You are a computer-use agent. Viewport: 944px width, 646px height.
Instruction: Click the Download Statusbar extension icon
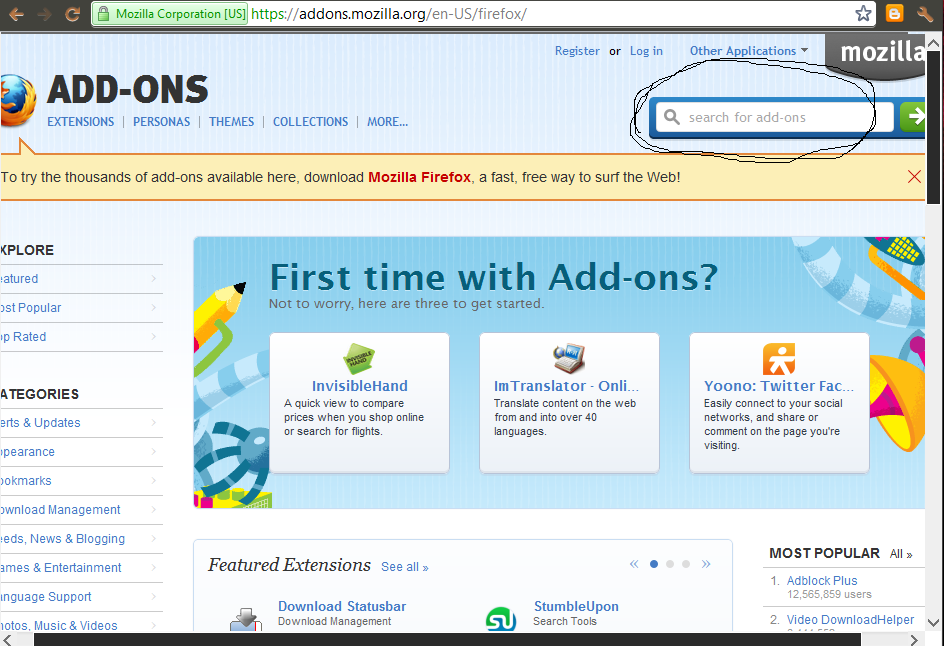[246, 620]
